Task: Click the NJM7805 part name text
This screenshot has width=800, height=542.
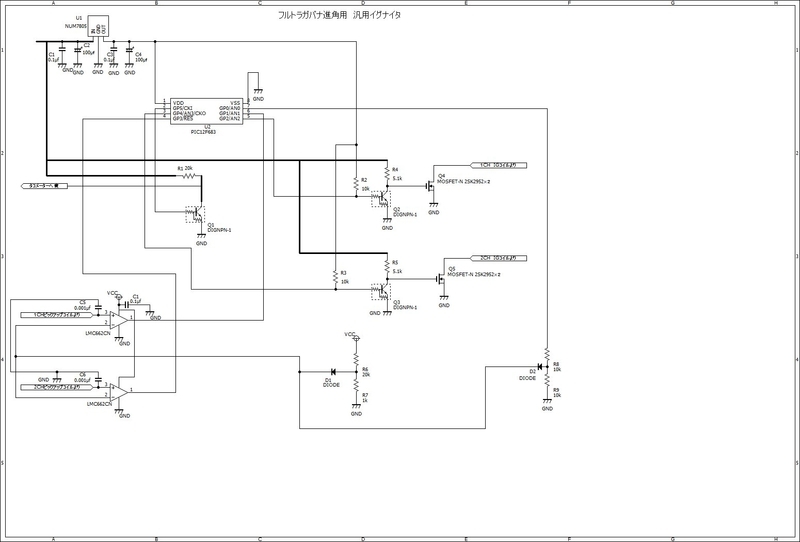Action: tap(77, 24)
